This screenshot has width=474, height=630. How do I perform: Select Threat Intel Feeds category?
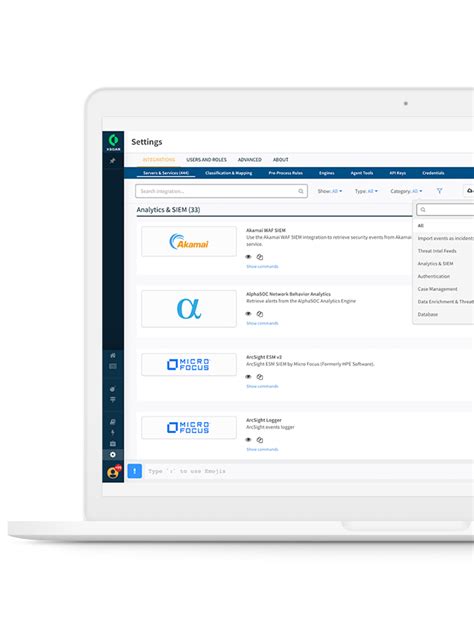[x=437, y=251]
